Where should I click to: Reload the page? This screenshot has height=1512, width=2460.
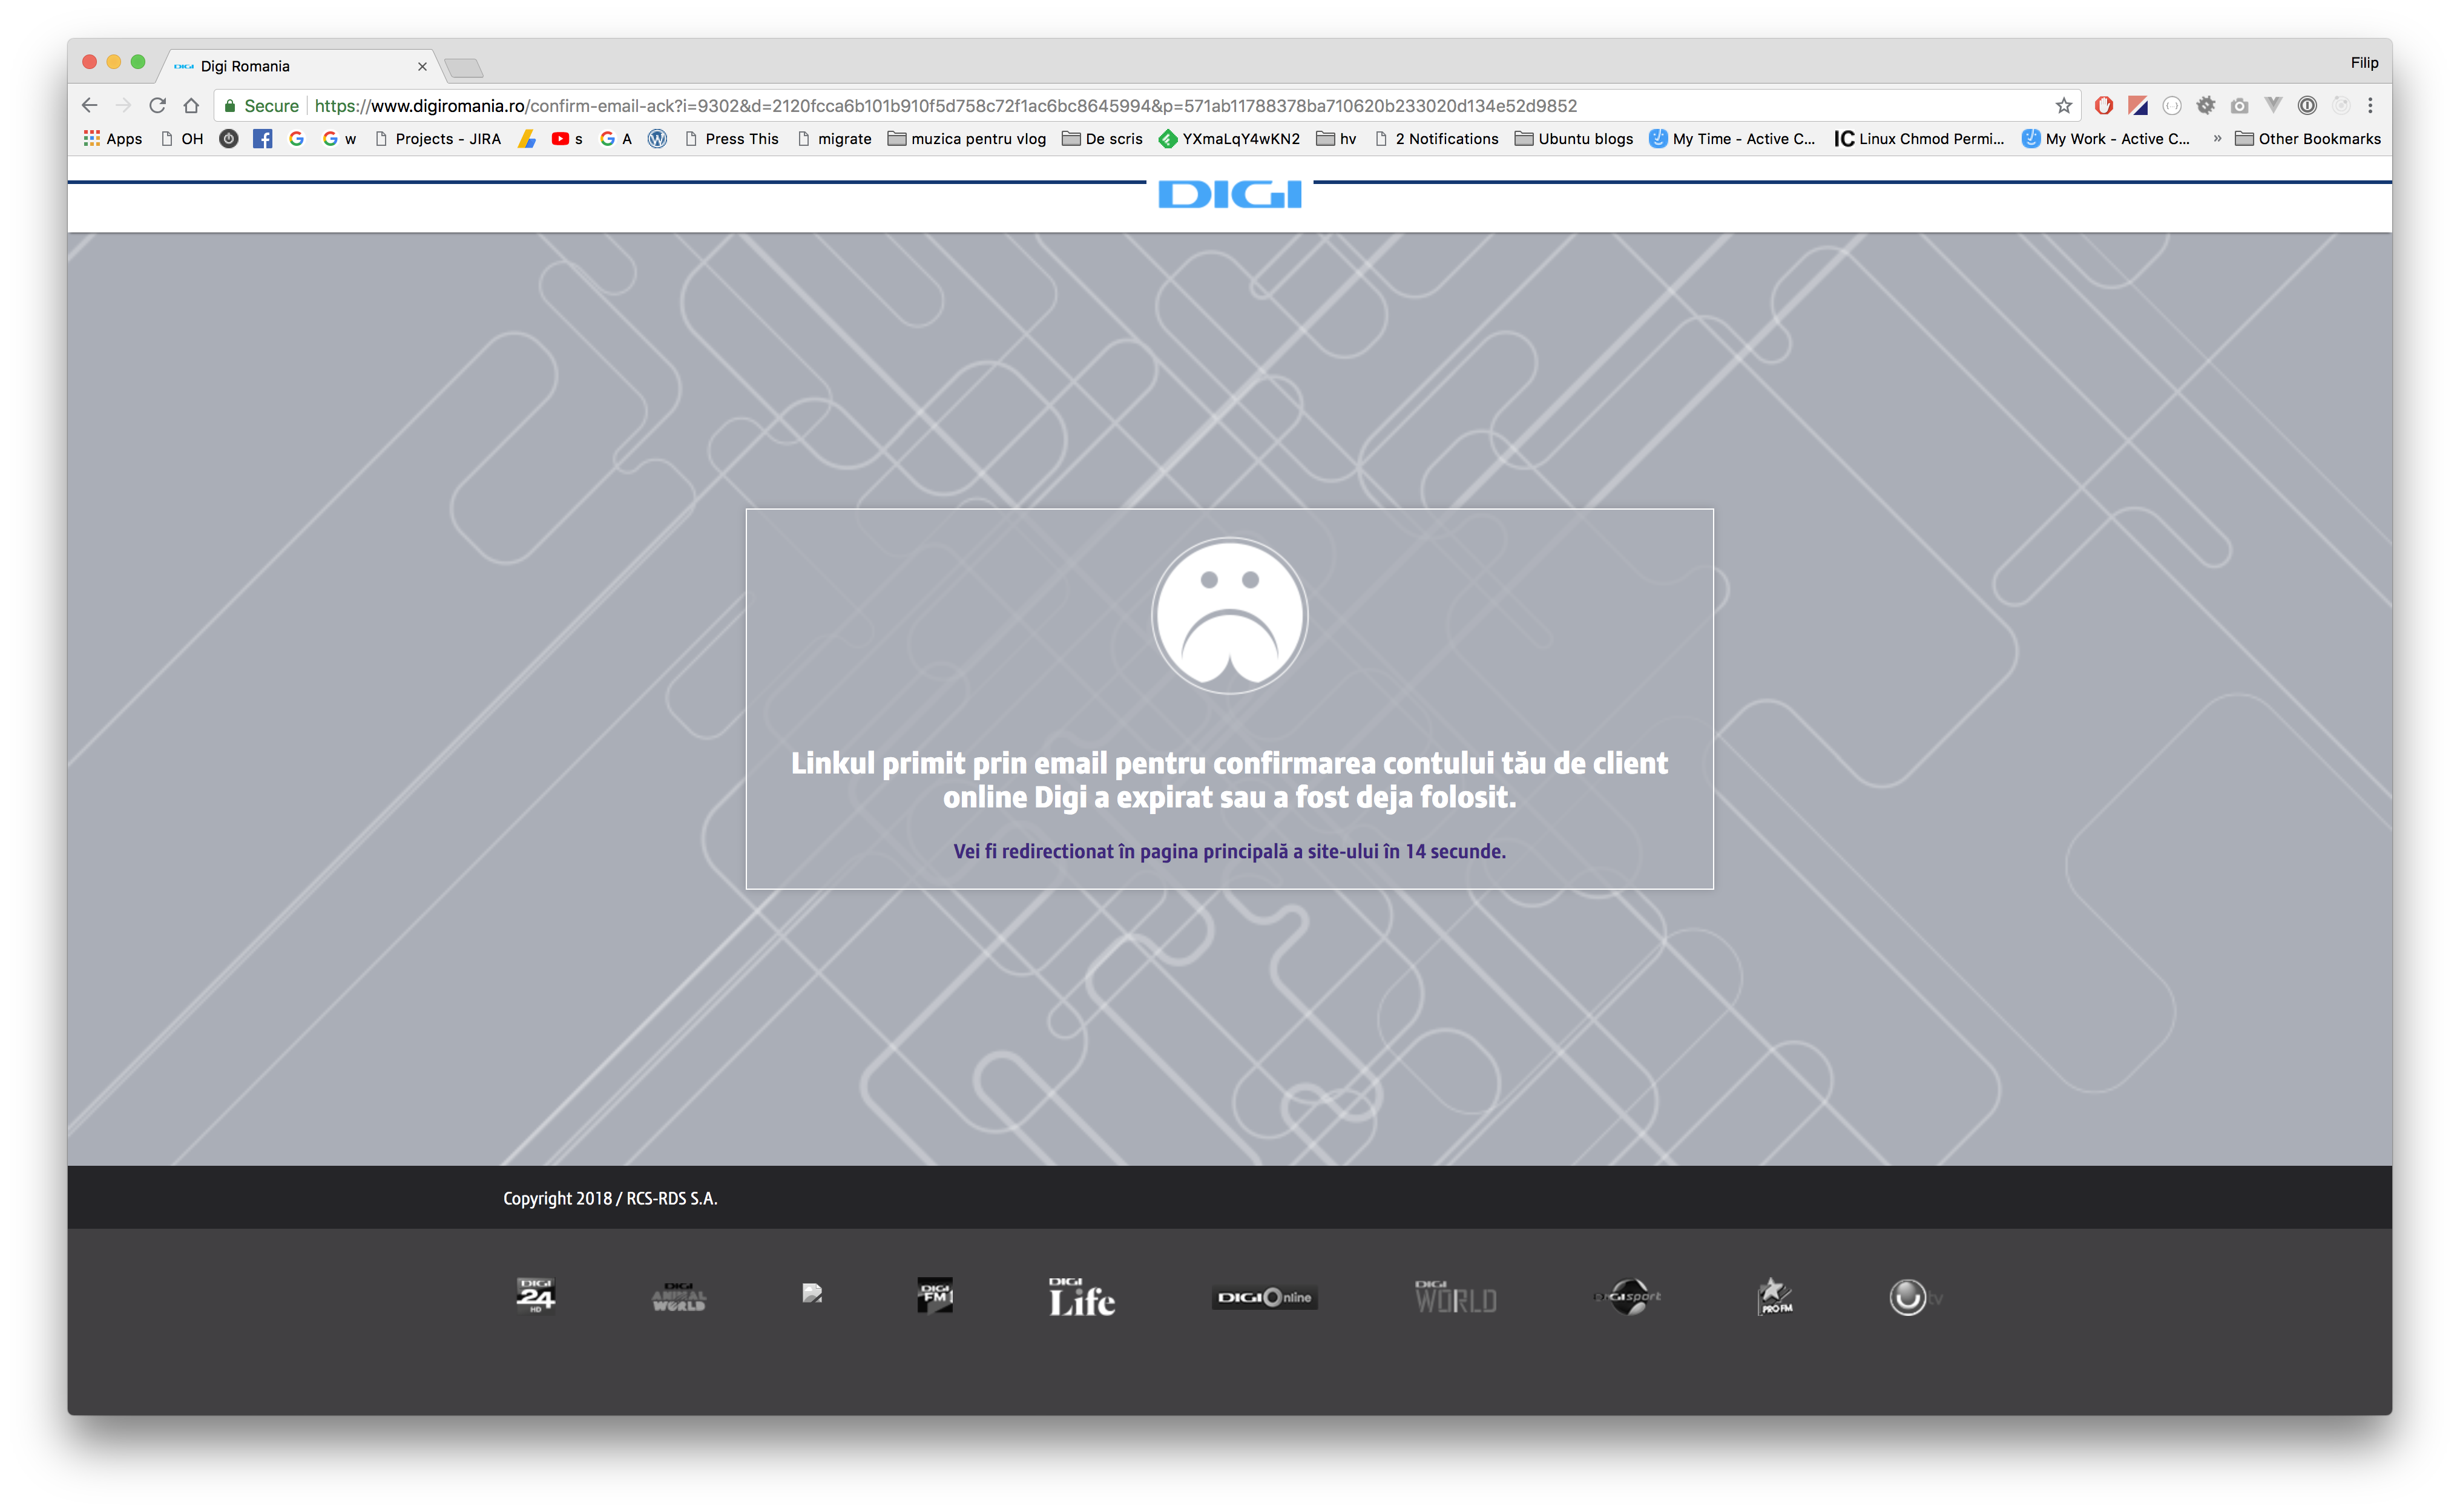coord(157,106)
